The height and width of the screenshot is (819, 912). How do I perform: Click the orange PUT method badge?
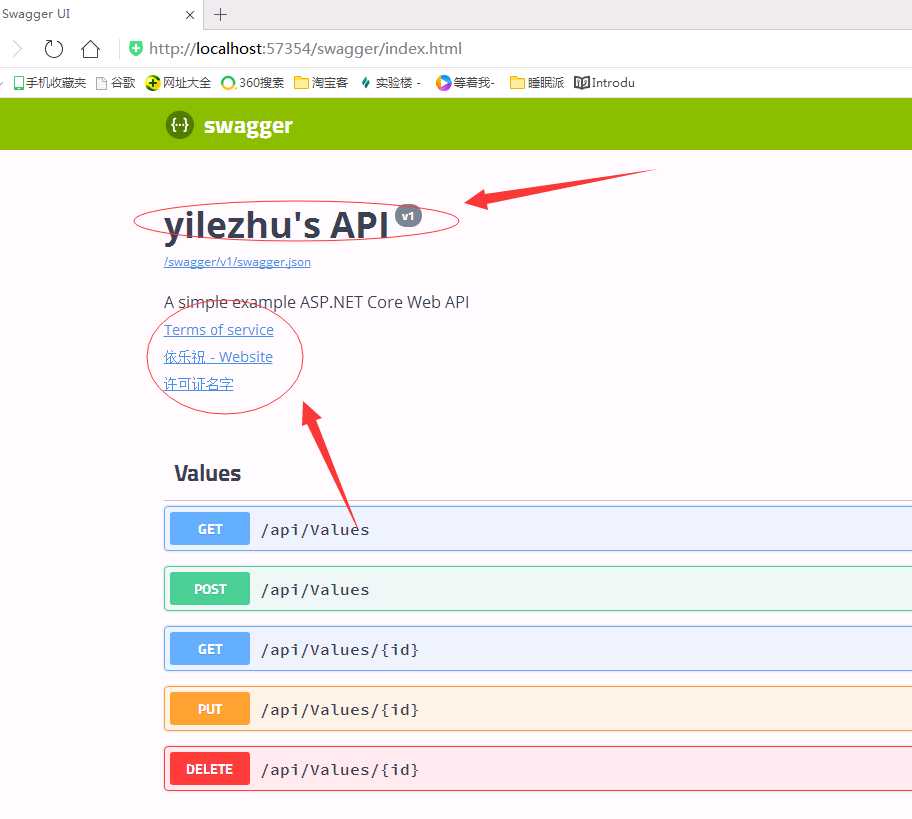coord(210,708)
